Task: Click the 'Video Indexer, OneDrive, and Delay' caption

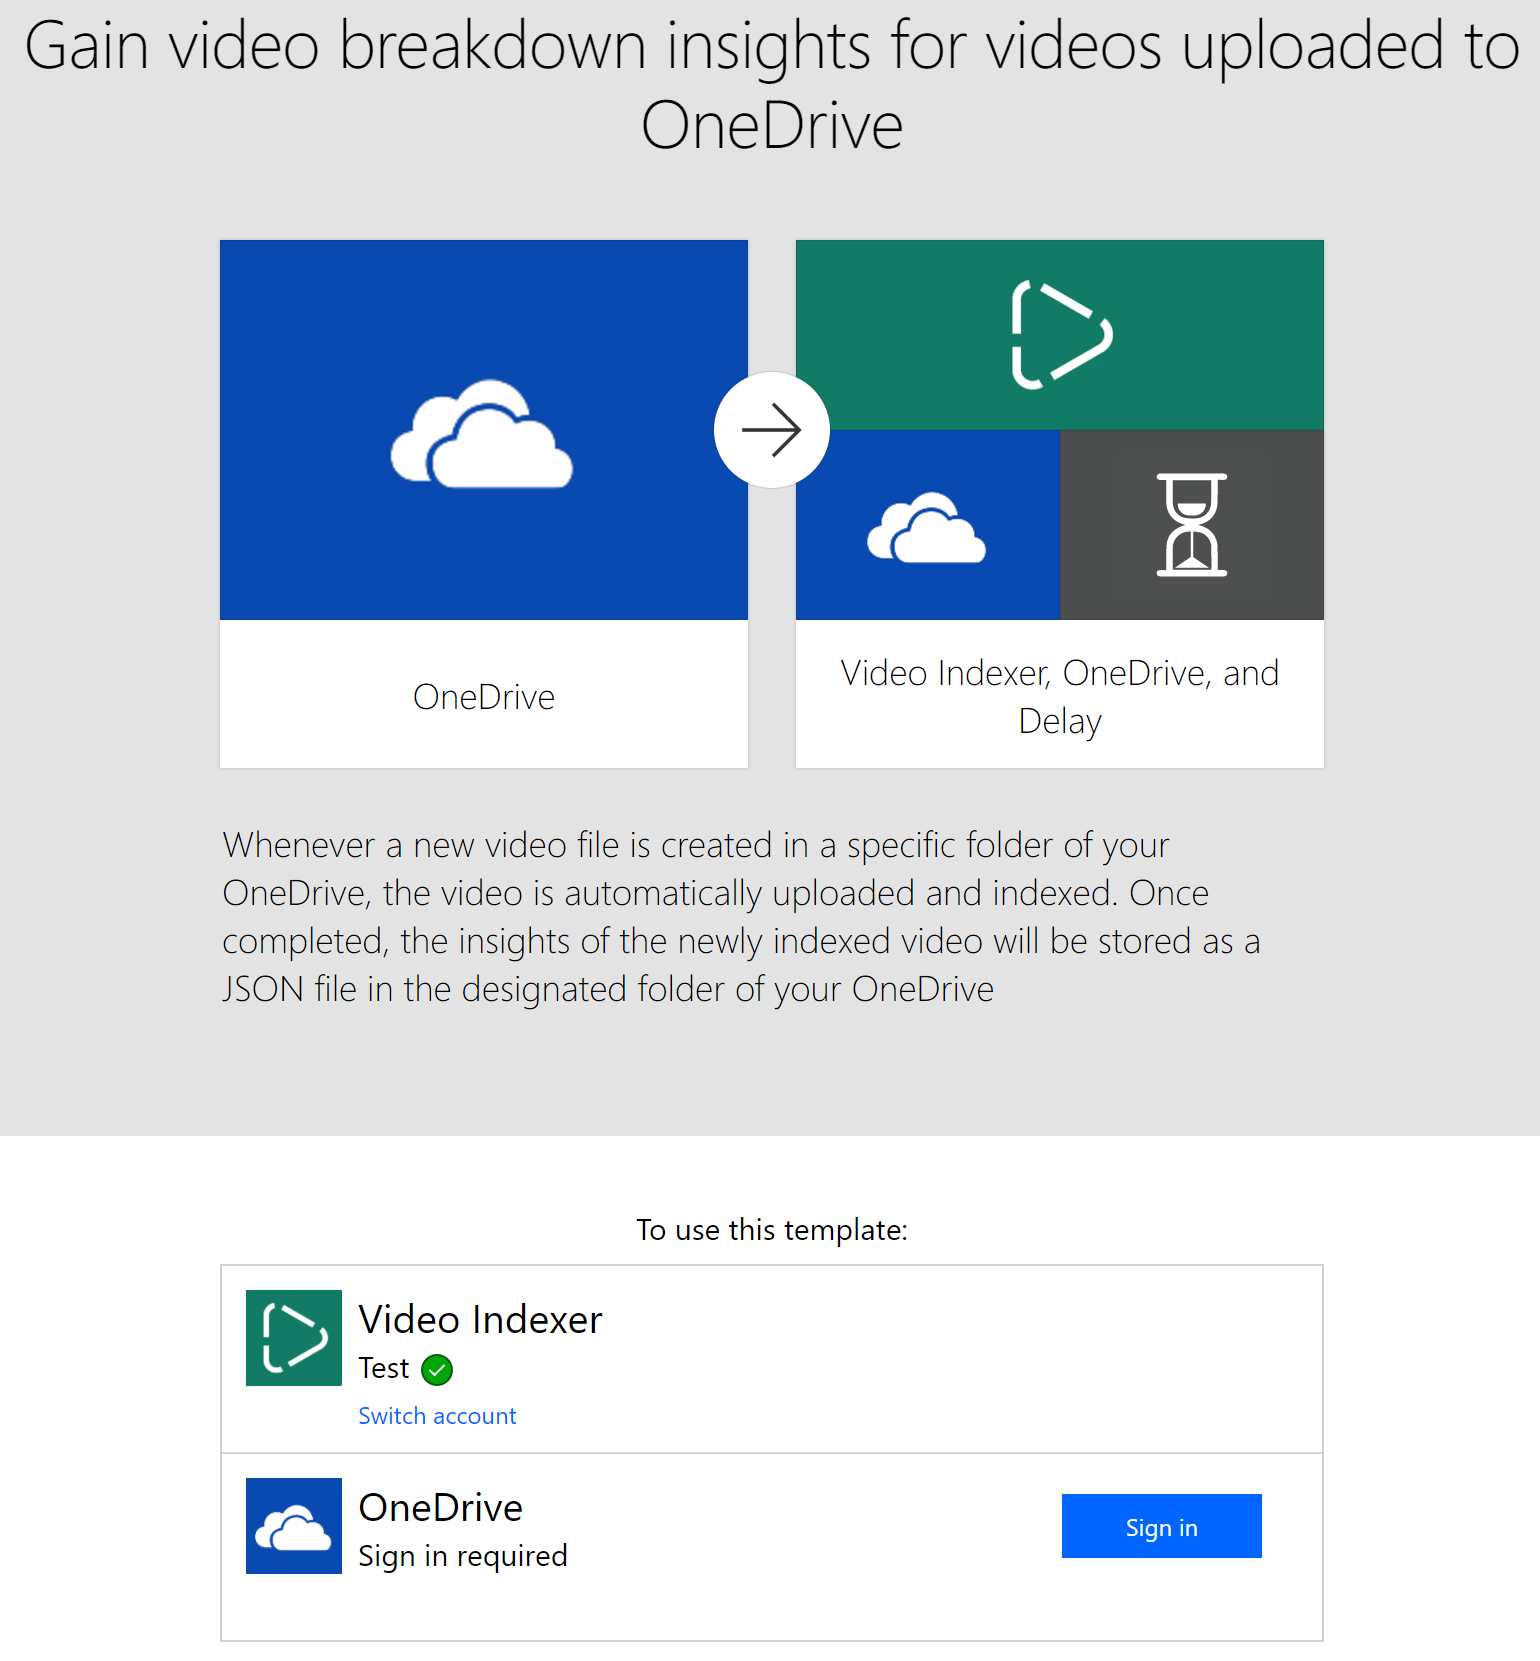Action: click(x=1060, y=697)
